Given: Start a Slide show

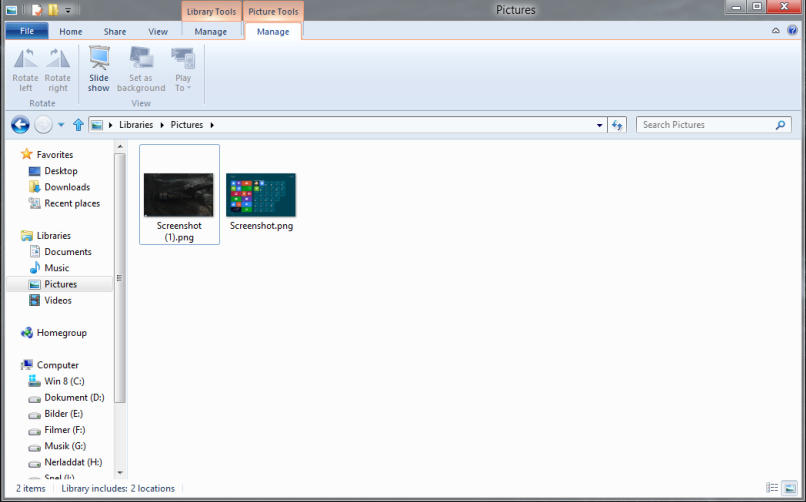Looking at the screenshot, I should coord(99,70).
